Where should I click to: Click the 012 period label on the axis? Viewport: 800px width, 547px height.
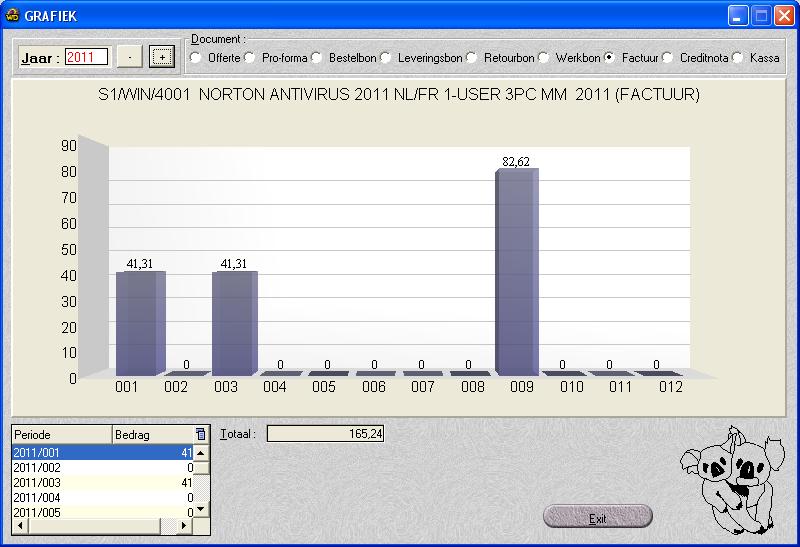[670, 387]
